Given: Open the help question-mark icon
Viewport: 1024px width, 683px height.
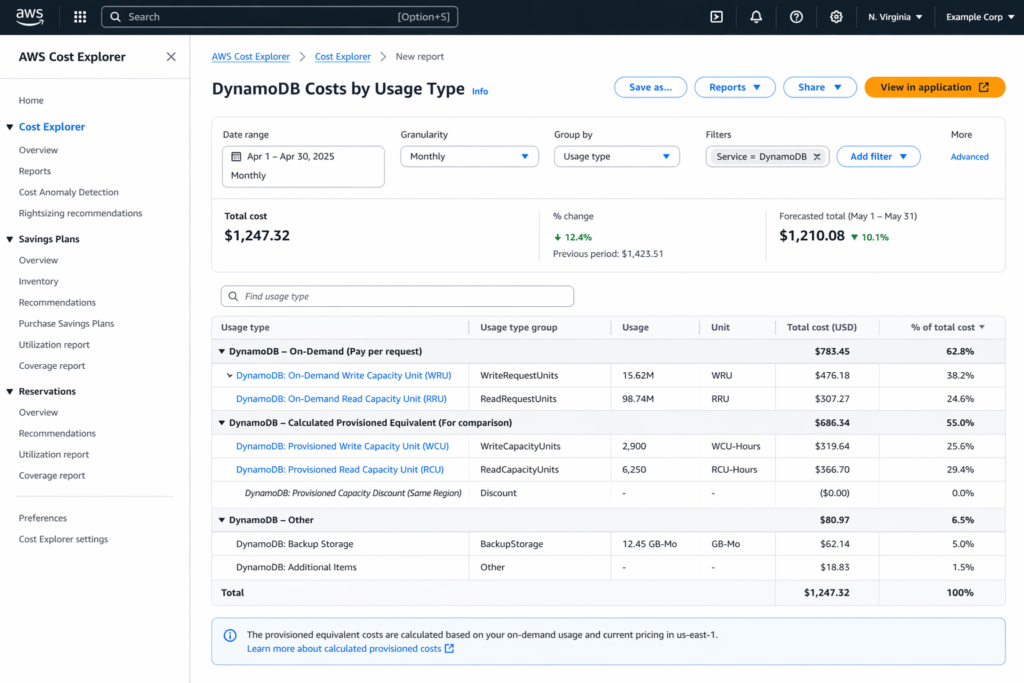Looking at the screenshot, I should [795, 16].
